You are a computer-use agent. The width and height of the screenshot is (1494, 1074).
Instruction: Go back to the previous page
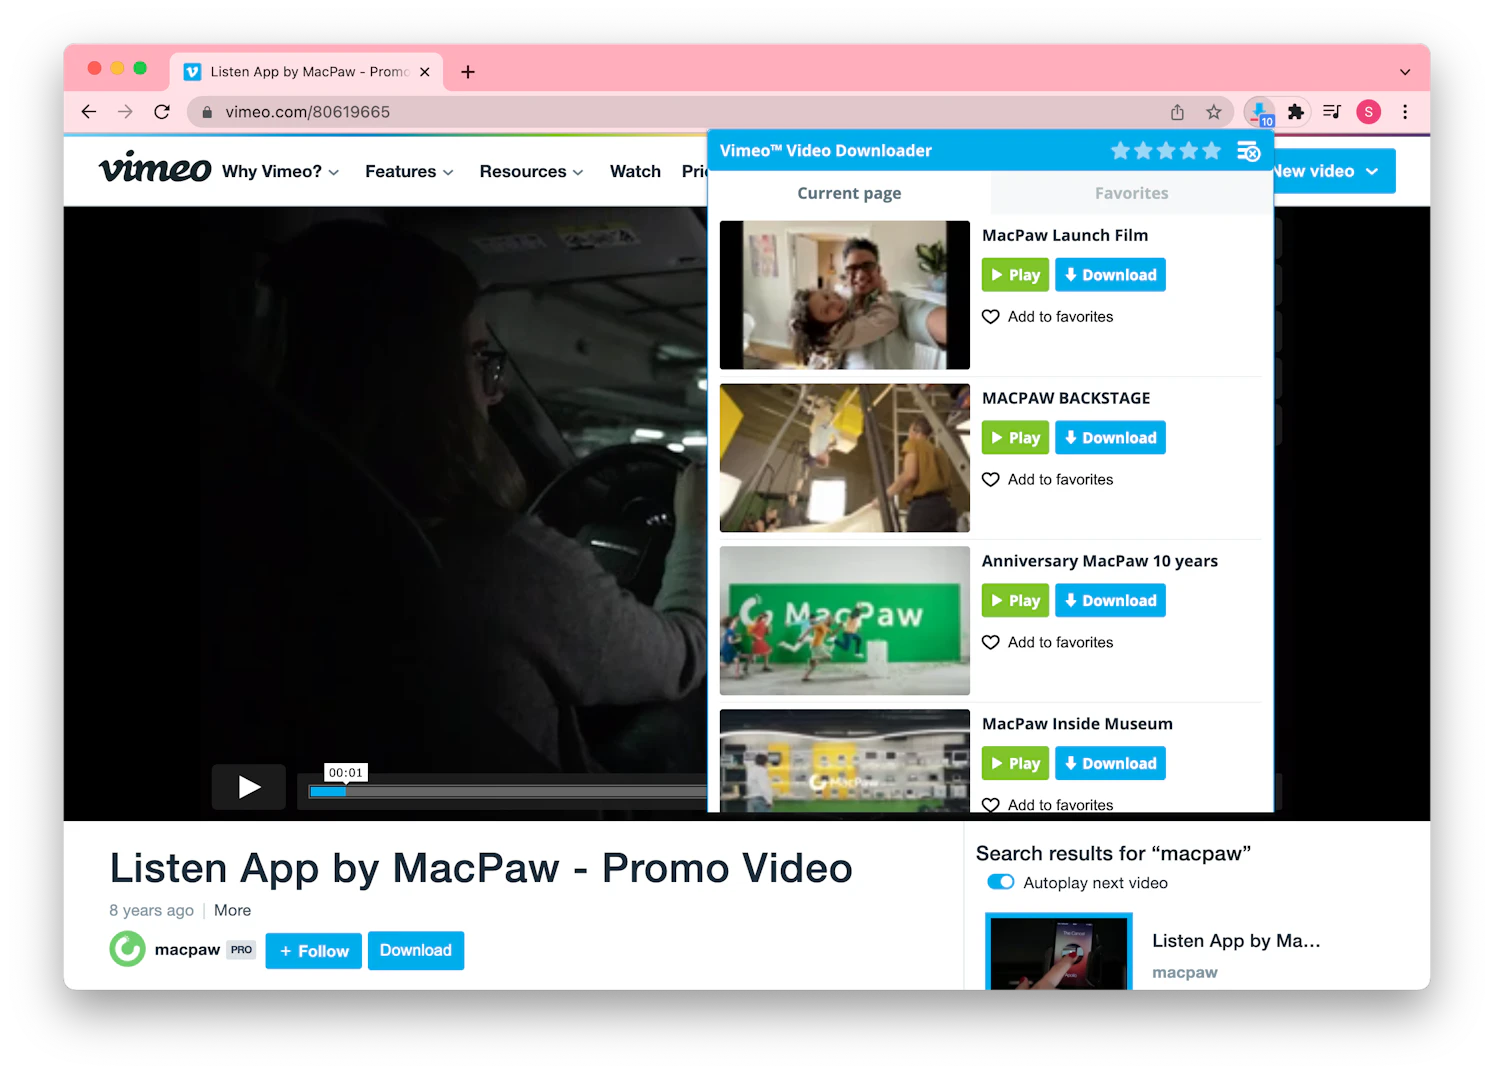tap(89, 112)
